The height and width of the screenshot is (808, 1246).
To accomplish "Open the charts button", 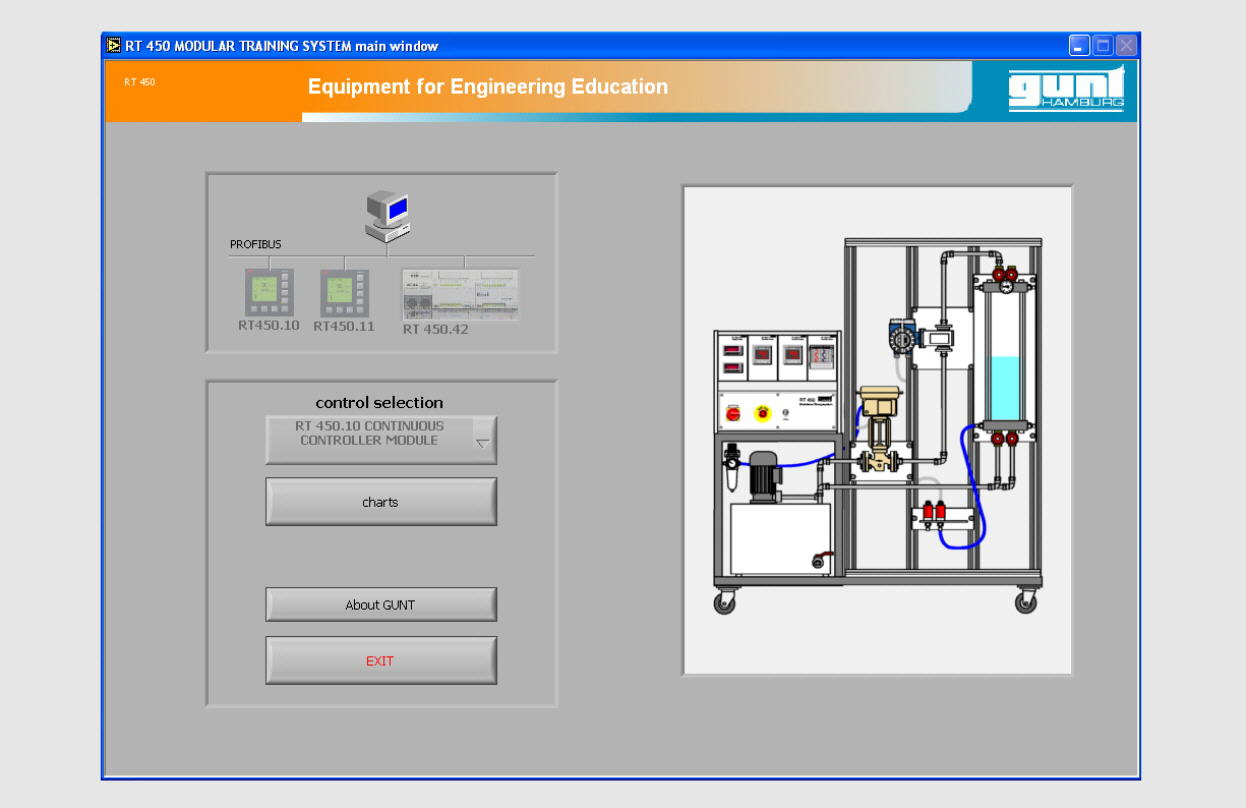I will pos(381,501).
